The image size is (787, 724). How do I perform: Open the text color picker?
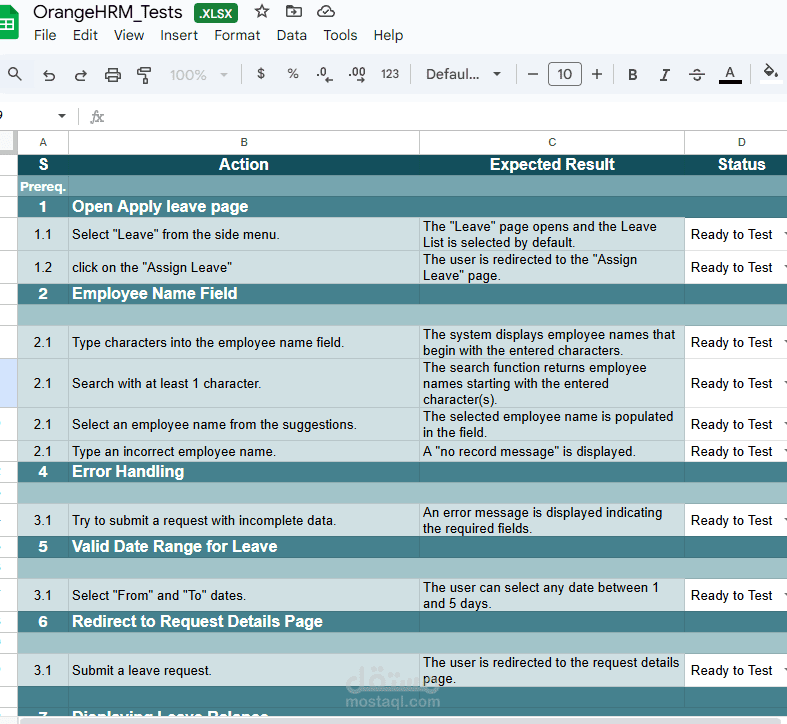(730, 75)
